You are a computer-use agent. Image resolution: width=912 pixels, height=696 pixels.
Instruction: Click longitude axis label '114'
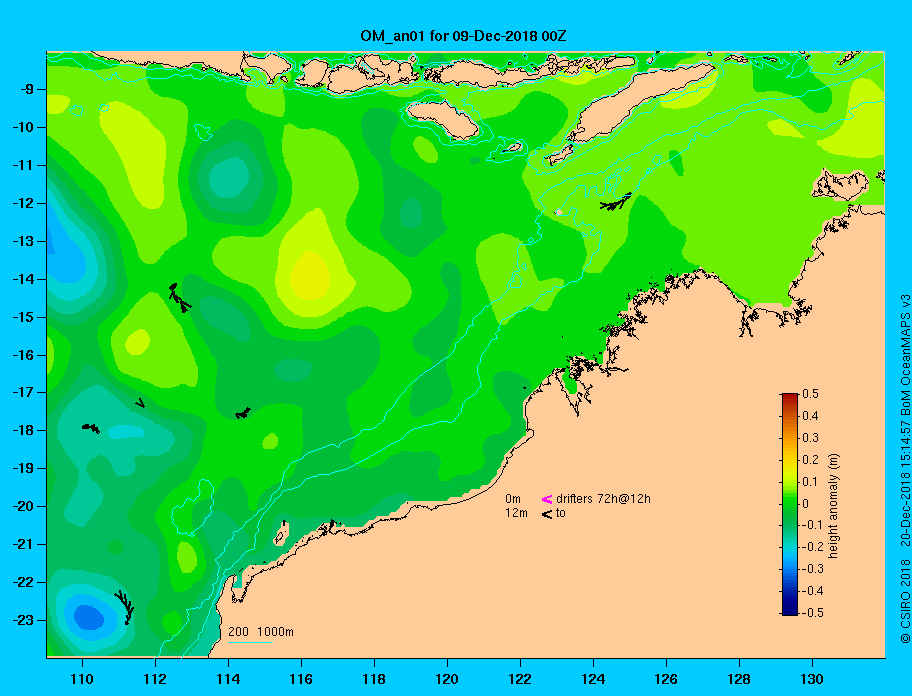(x=228, y=679)
